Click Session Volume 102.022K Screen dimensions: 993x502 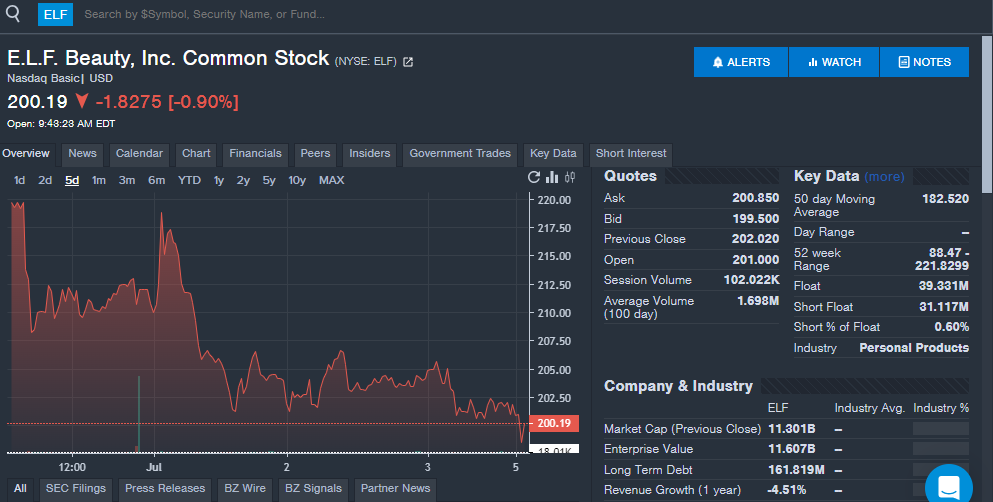tap(752, 280)
